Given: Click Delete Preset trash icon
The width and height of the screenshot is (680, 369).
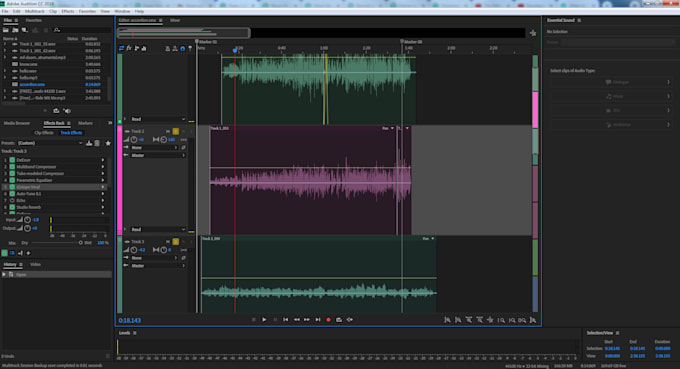Looking at the screenshot, I should click(x=97, y=143).
